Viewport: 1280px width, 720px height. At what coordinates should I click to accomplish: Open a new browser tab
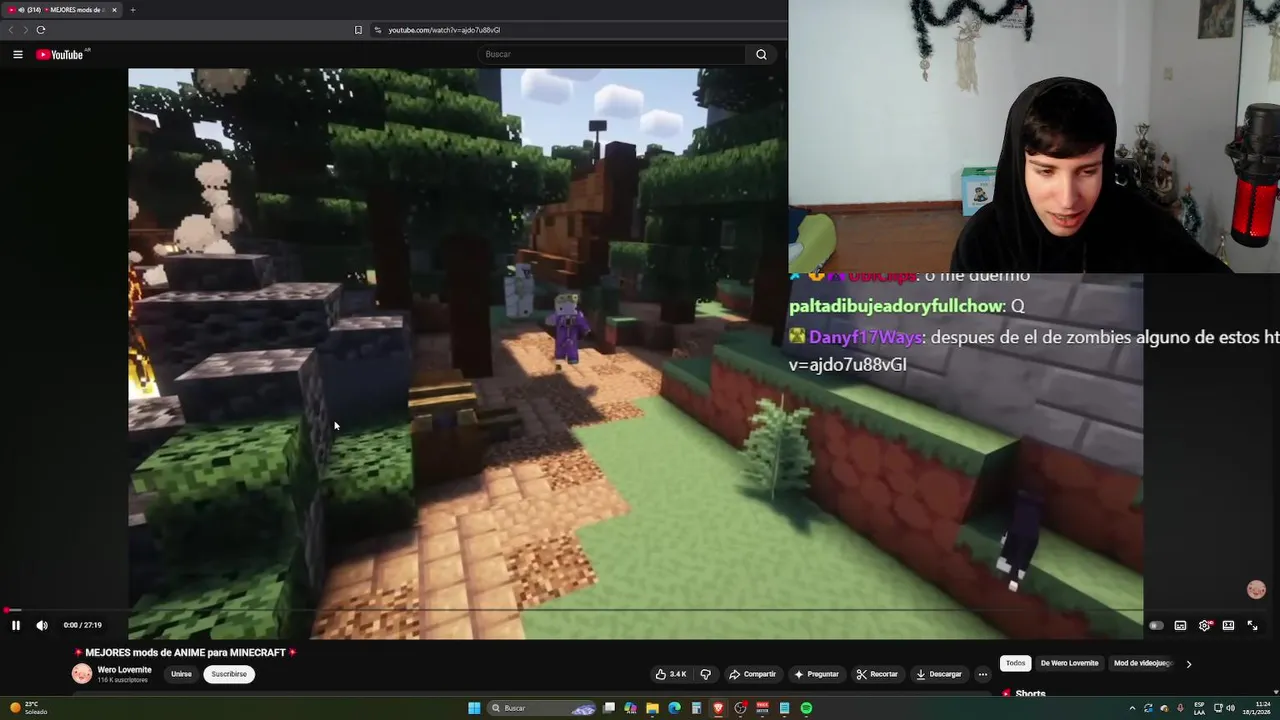click(x=132, y=10)
